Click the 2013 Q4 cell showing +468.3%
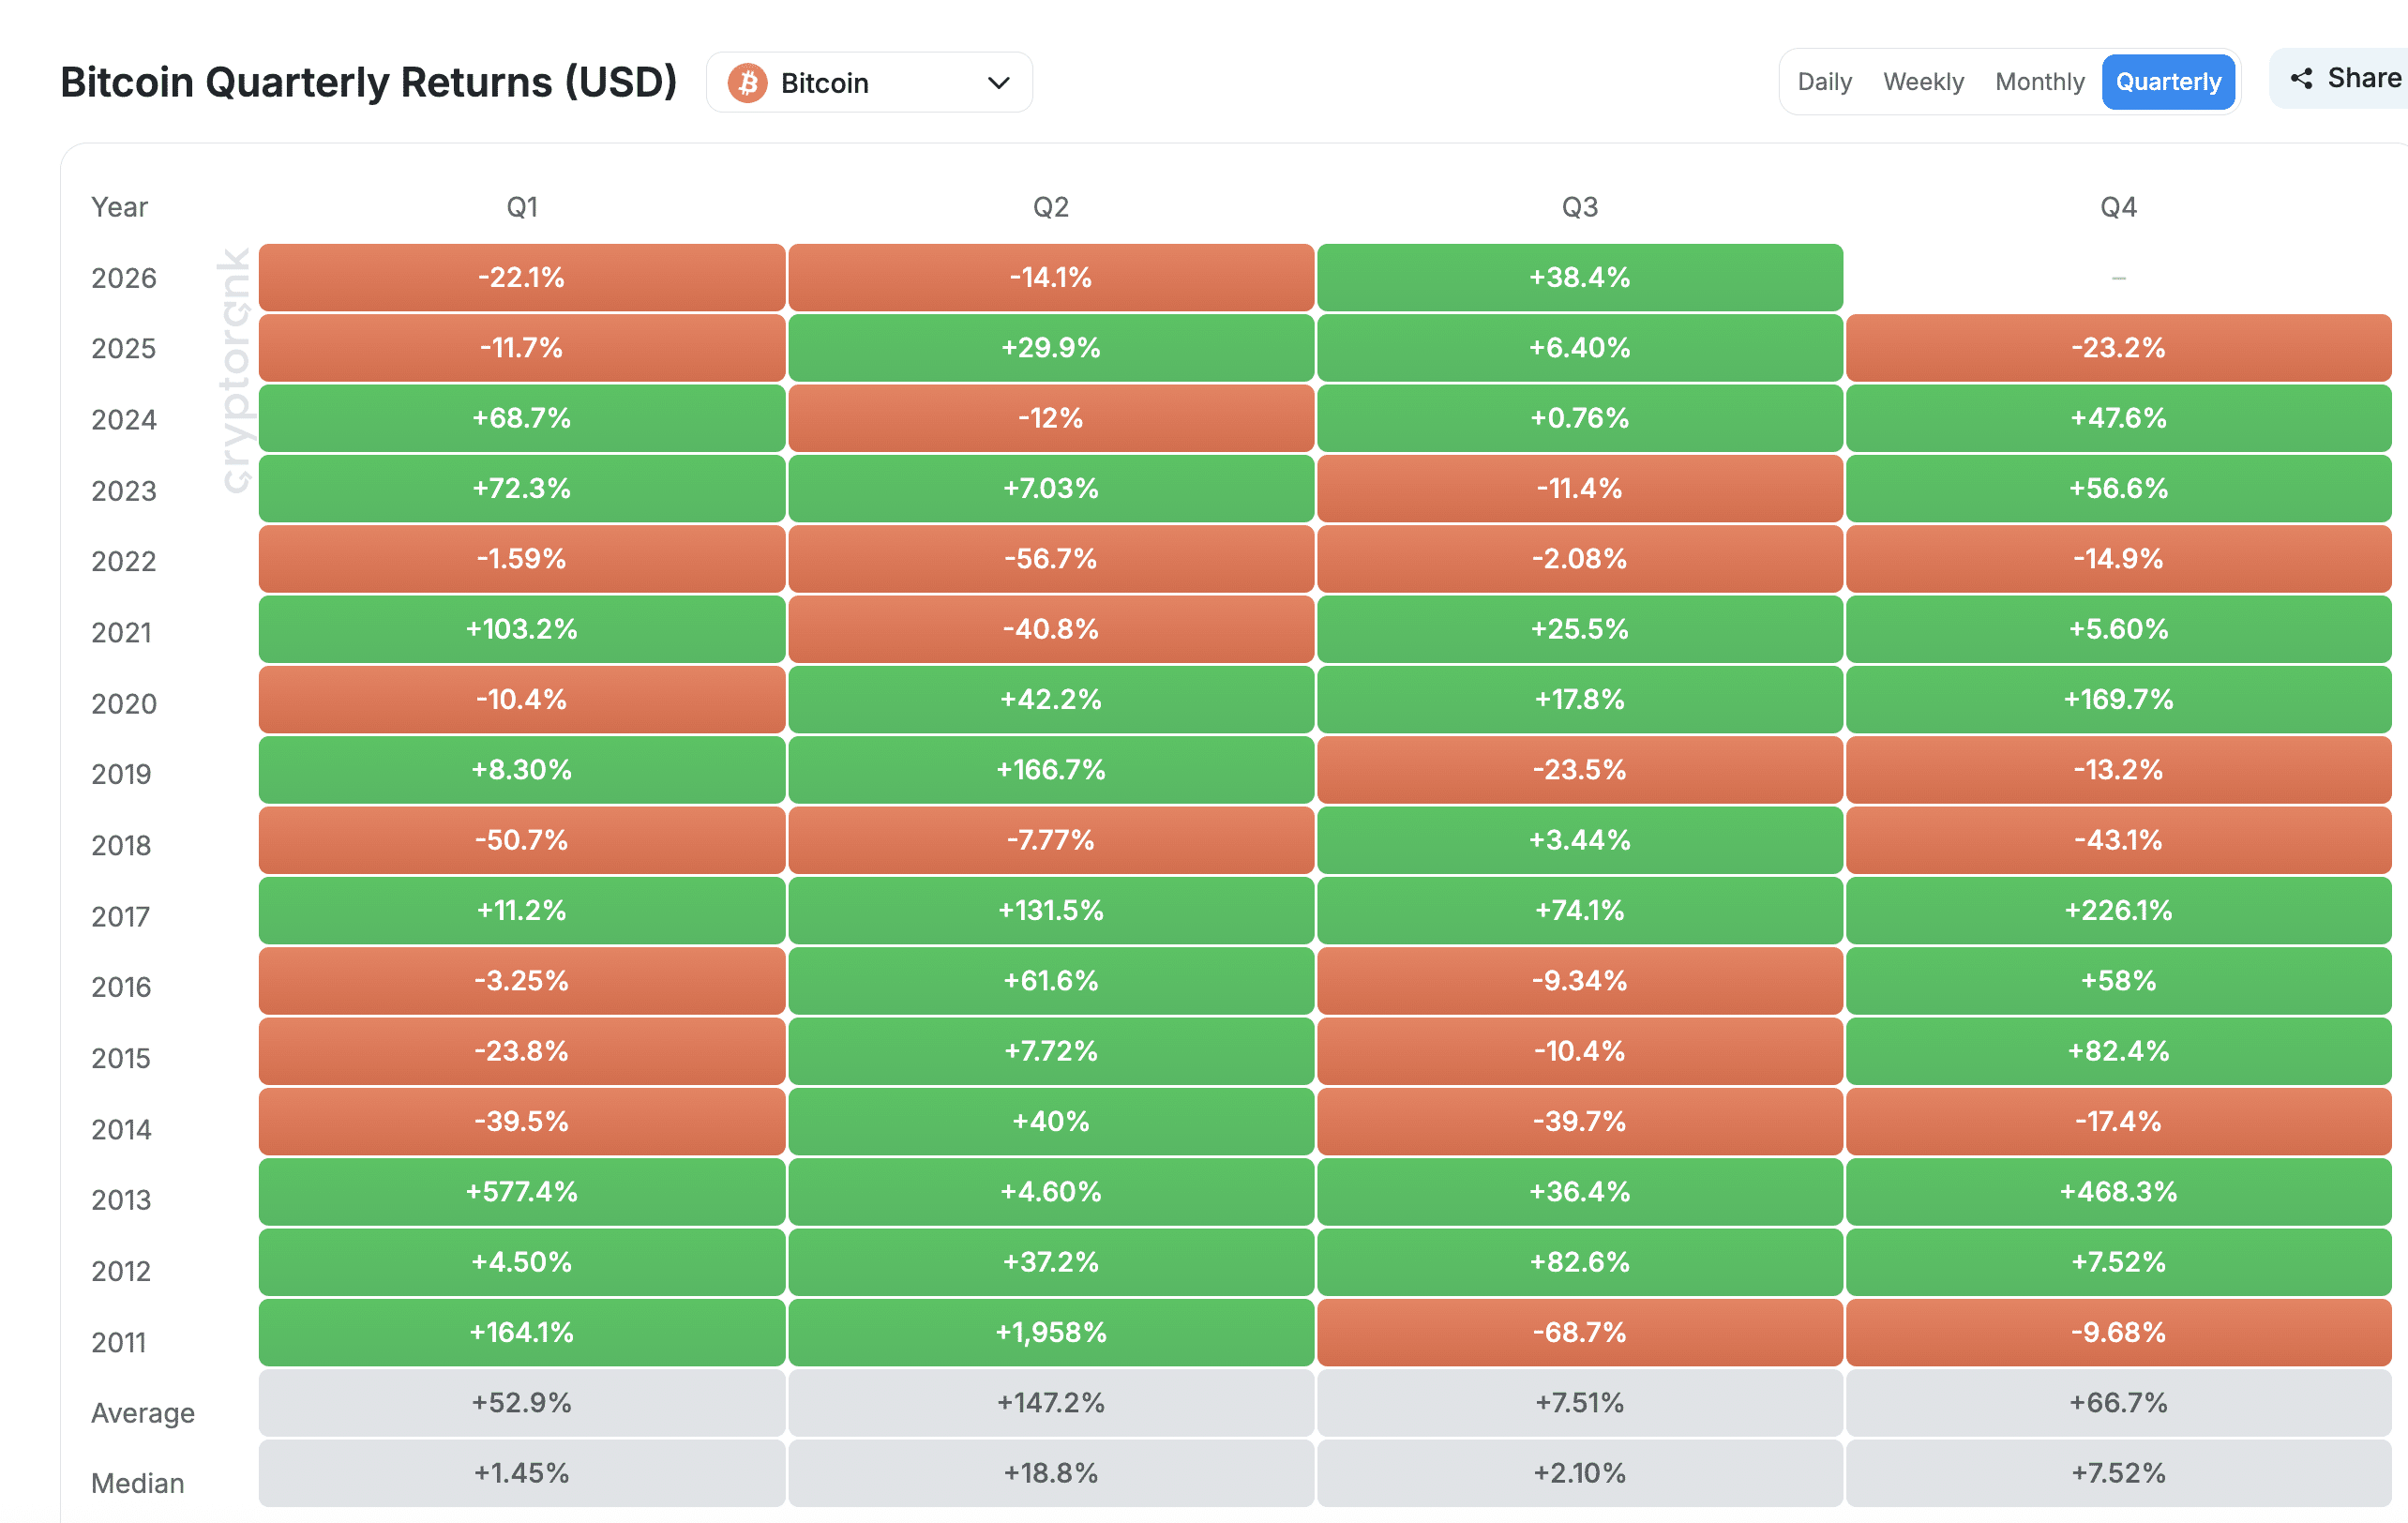Screen dimensions: 2408x1523 tap(2119, 1192)
